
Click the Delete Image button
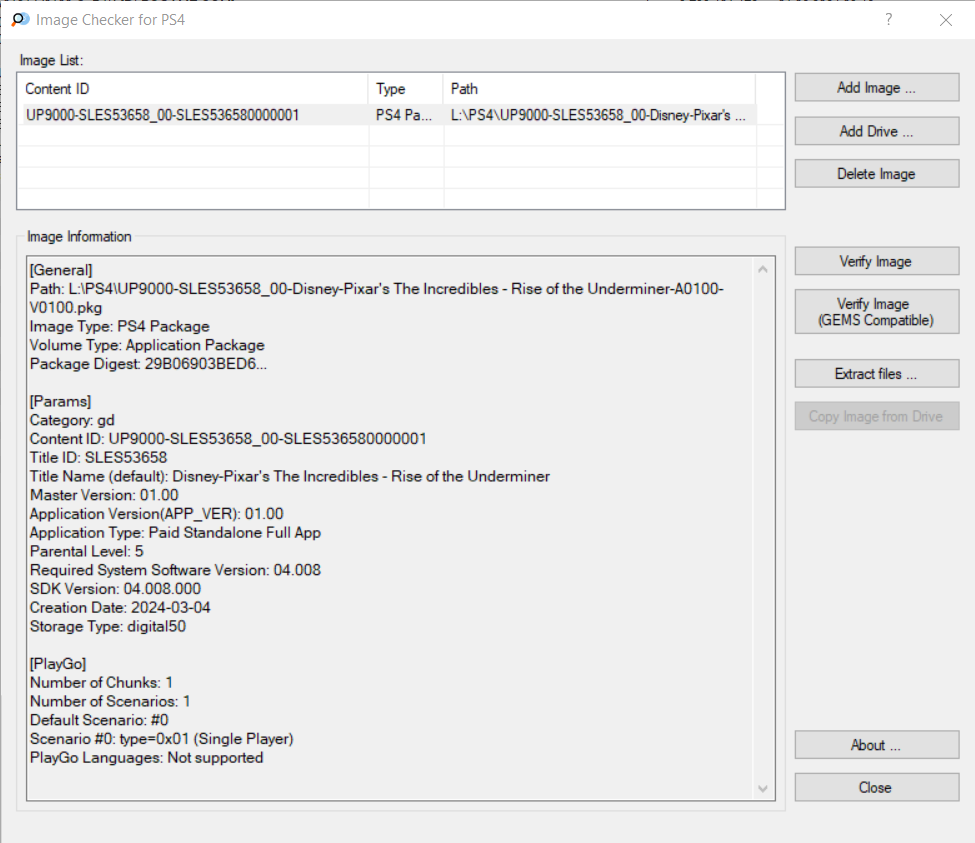pyautogui.click(x=876, y=174)
